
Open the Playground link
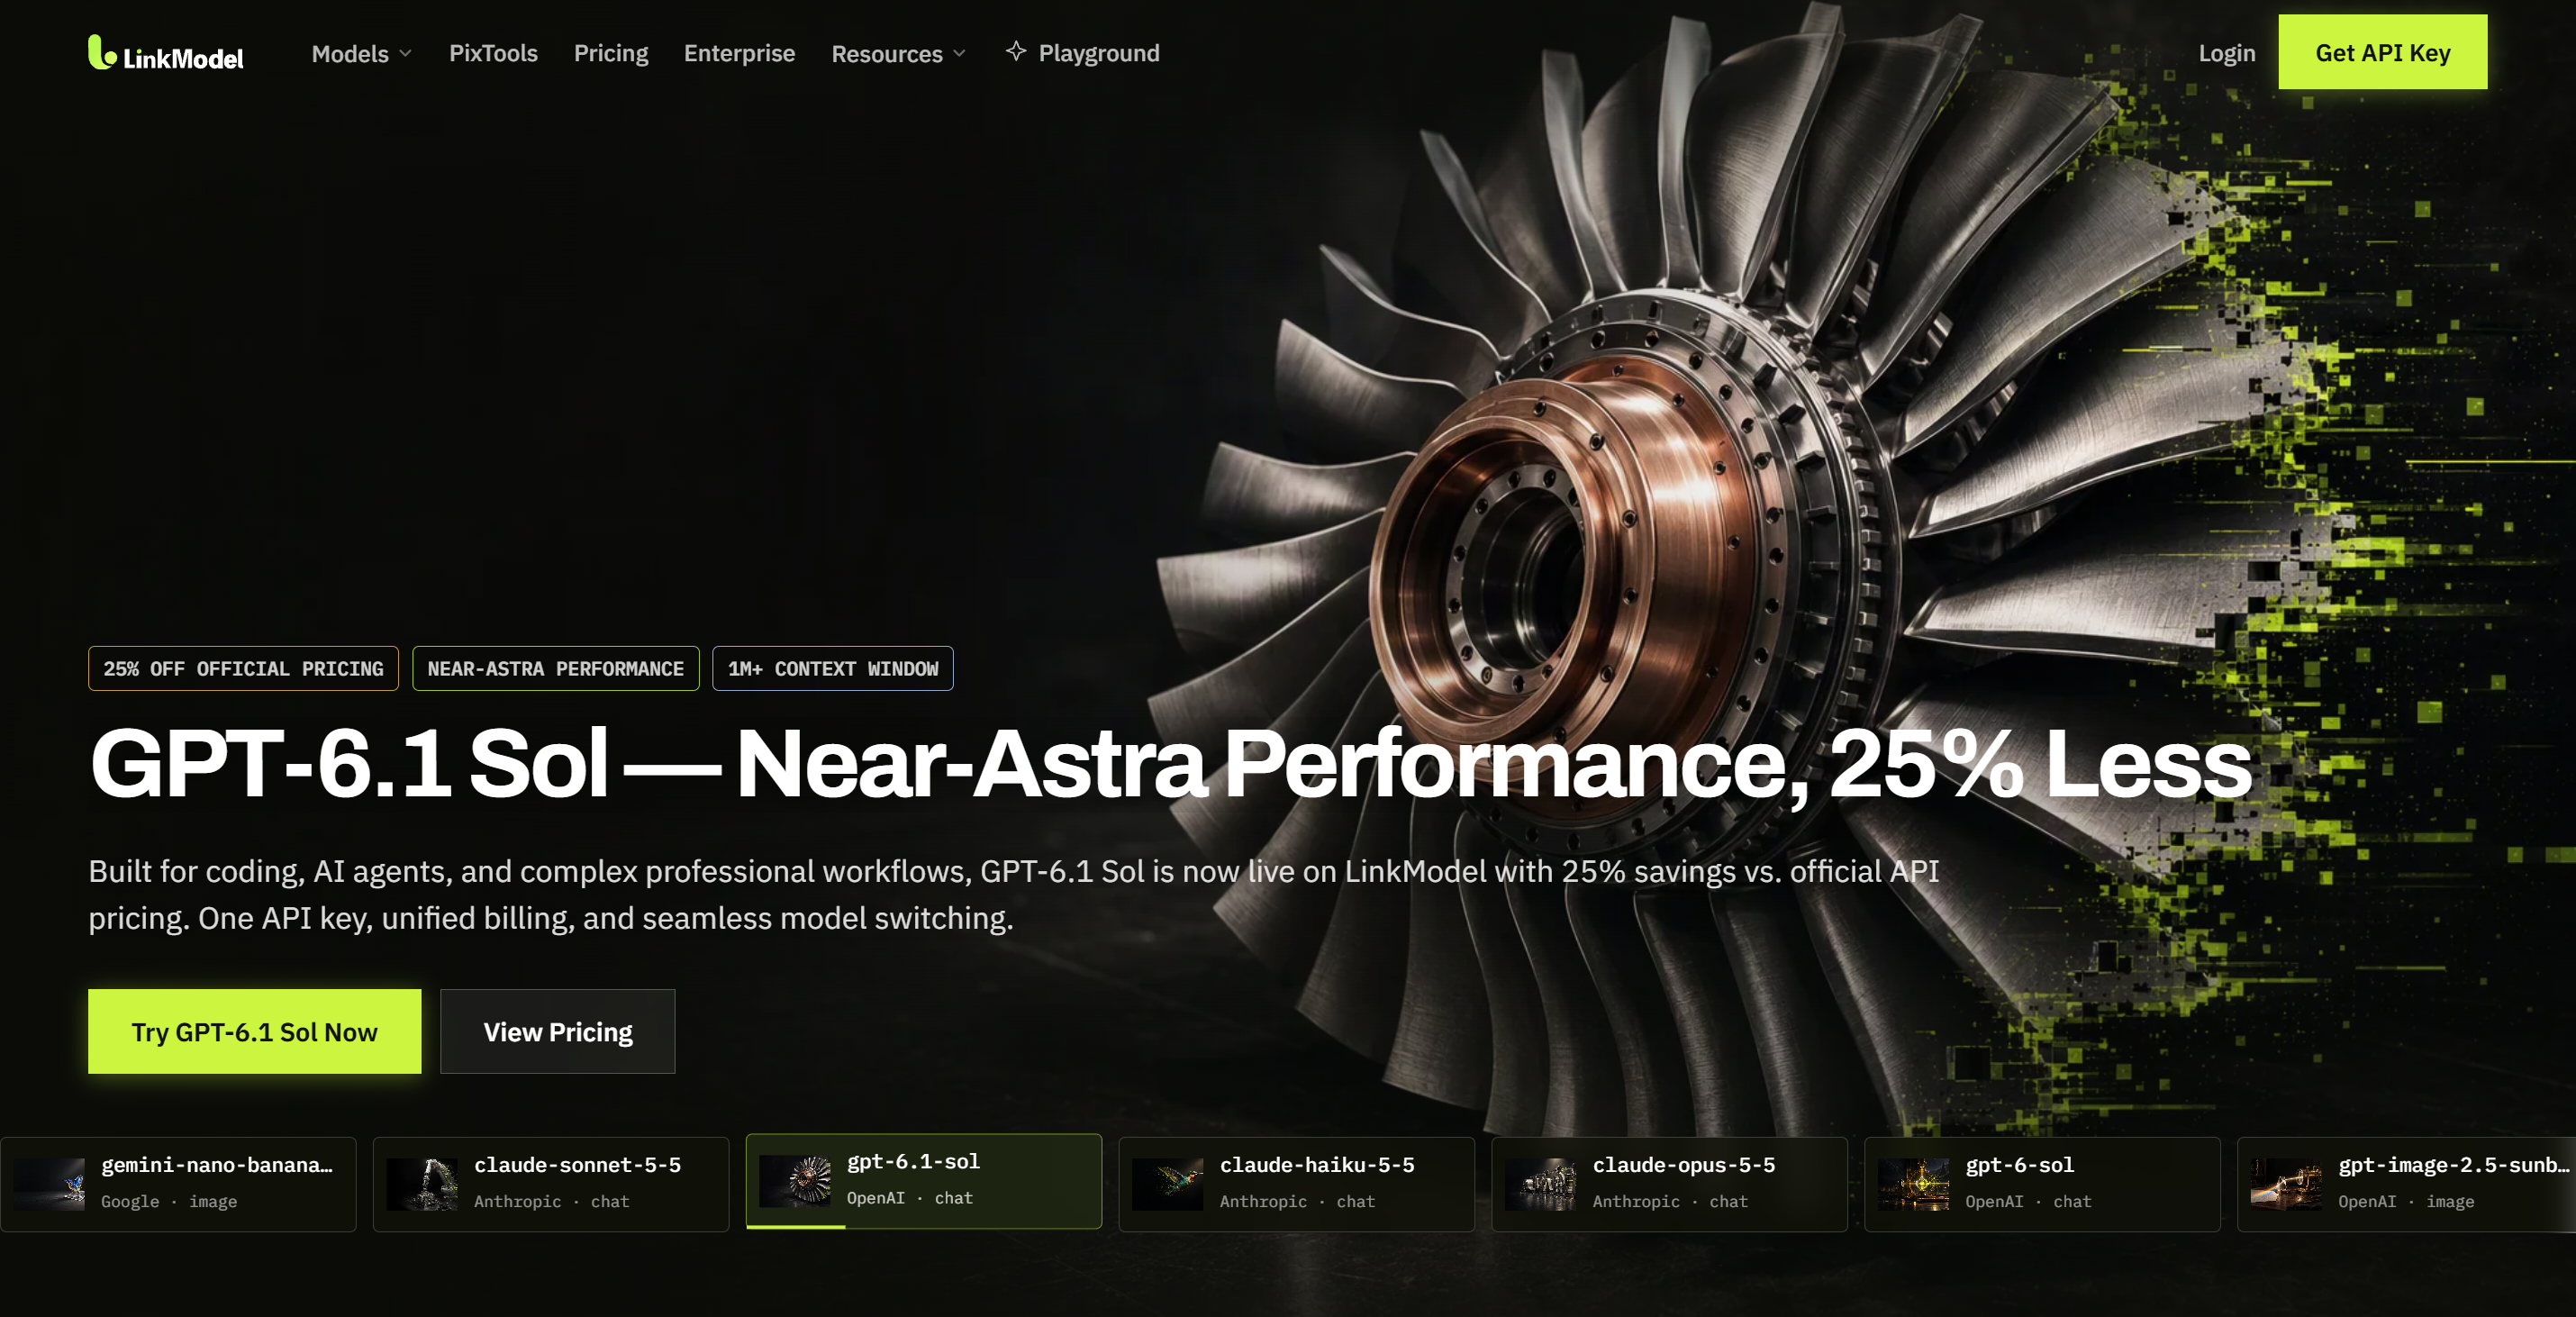[1099, 53]
